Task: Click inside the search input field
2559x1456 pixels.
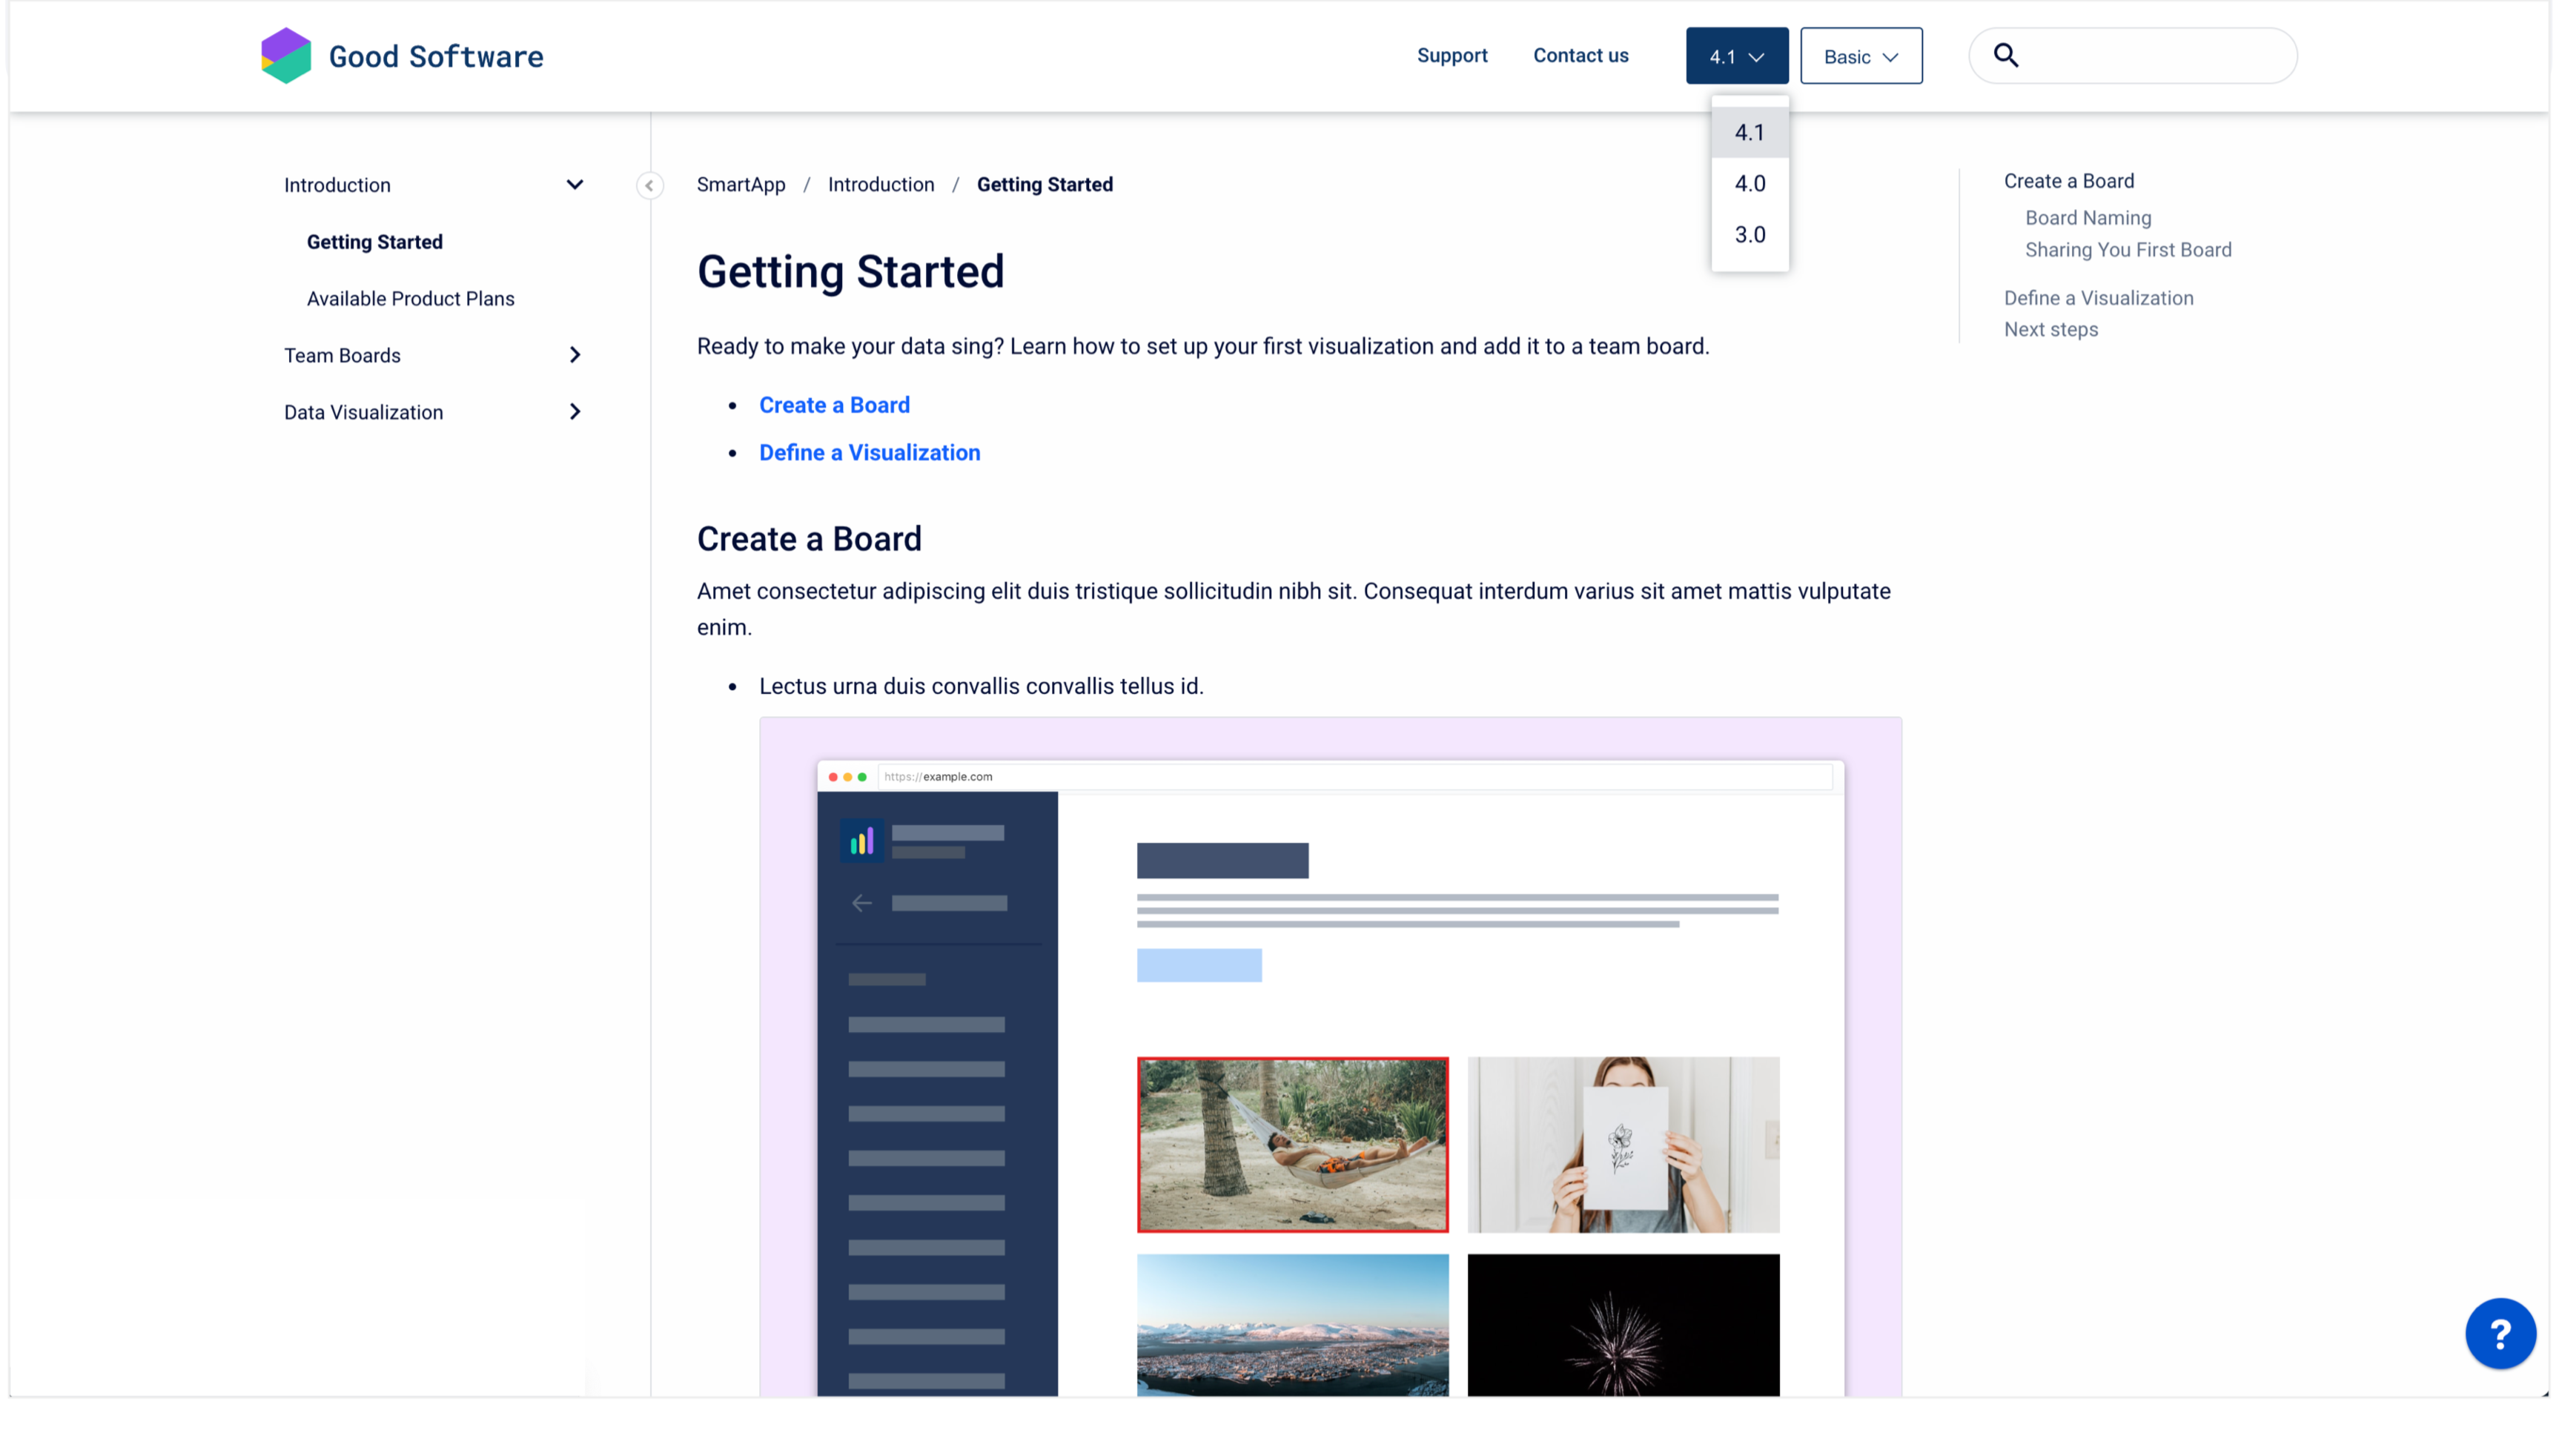Action: click(x=2160, y=56)
